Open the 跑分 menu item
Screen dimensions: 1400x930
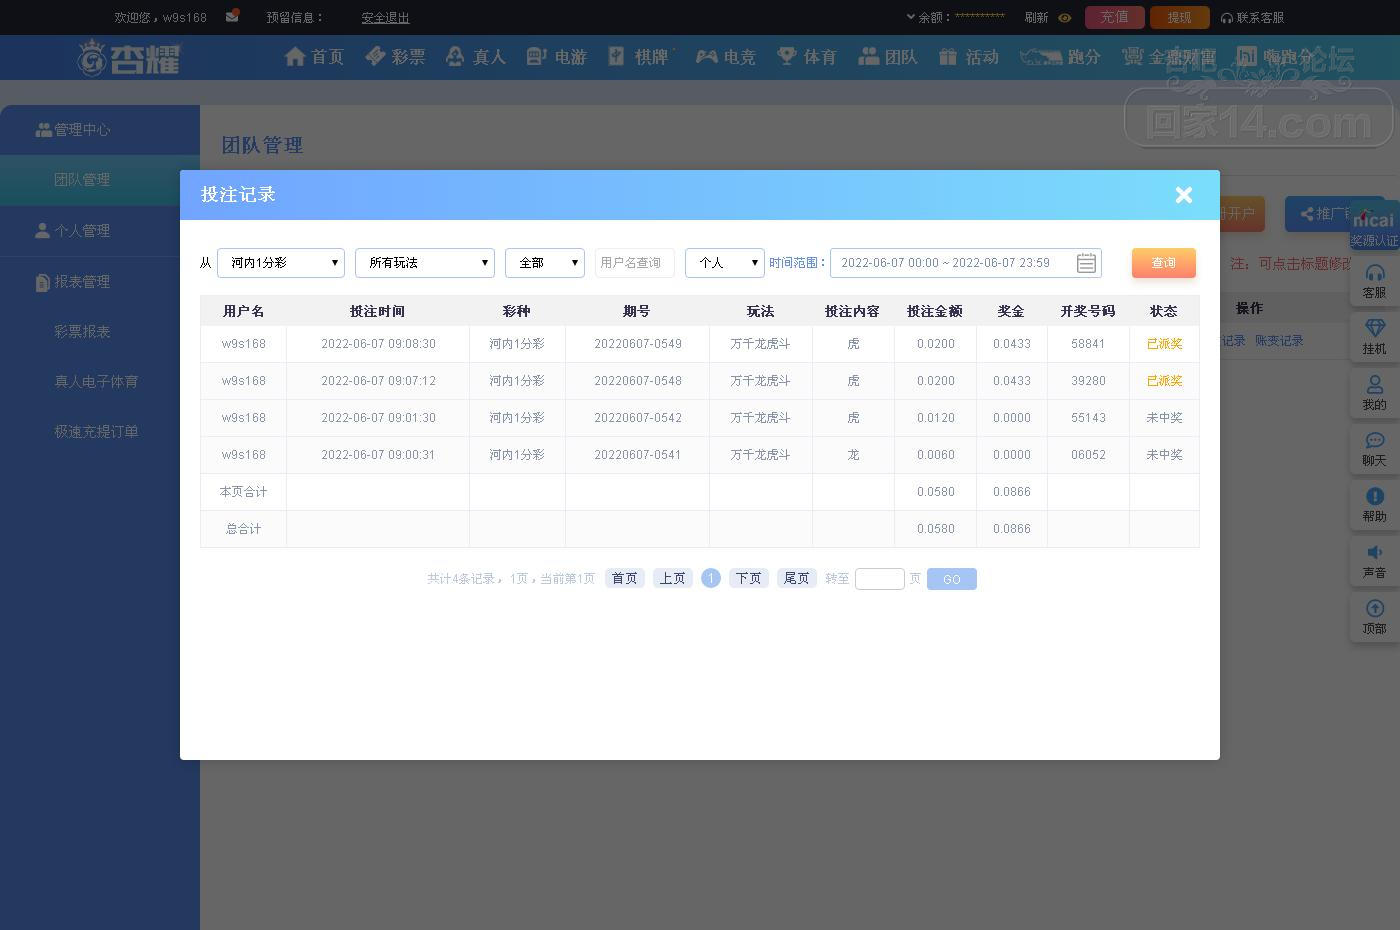point(1061,57)
